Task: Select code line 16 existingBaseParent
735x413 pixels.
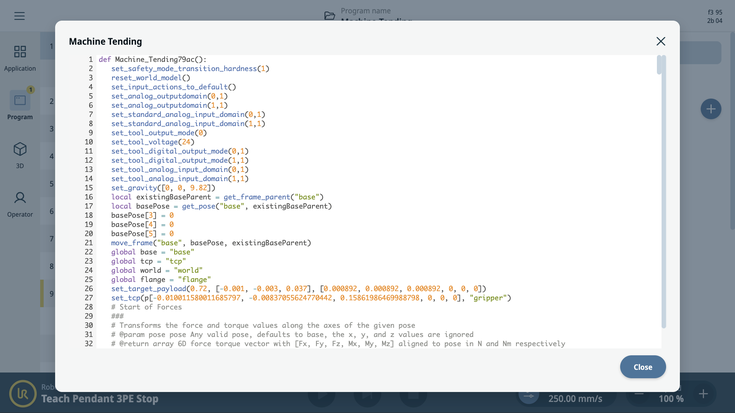Action: [x=218, y=197]
